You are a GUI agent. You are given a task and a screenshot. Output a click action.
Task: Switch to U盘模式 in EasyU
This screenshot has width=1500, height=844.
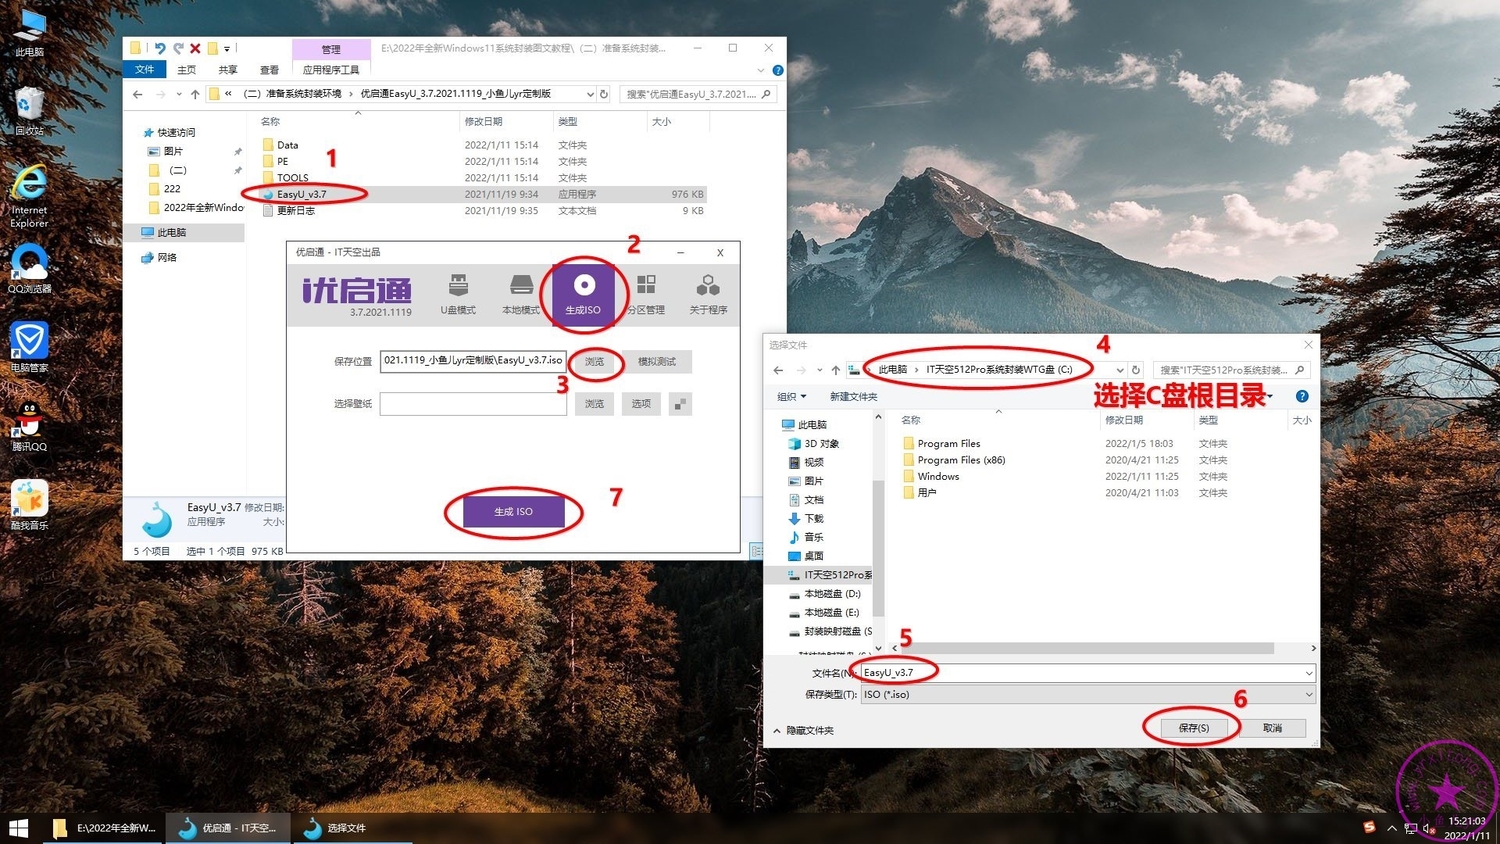(x=458, y=294)
